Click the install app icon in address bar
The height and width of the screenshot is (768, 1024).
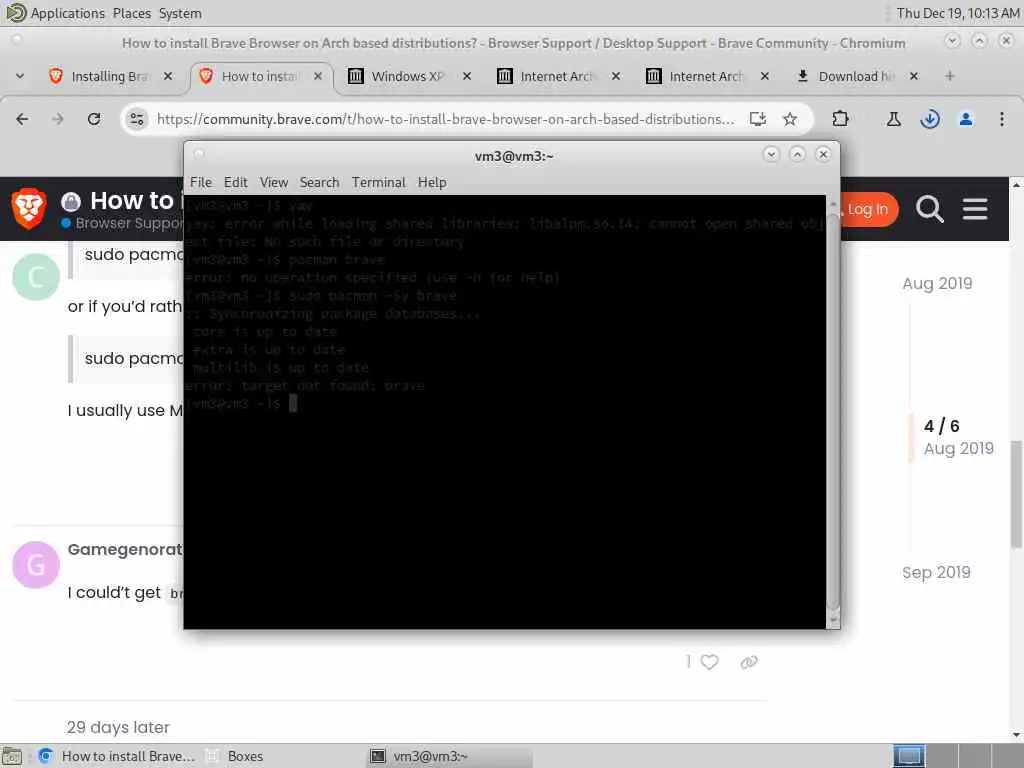point(758,119)
